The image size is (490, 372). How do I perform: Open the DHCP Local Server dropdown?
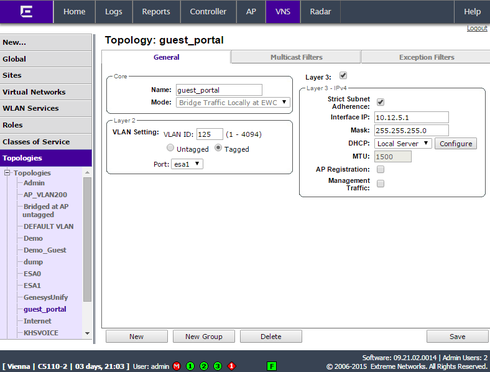tap(403, 144)
